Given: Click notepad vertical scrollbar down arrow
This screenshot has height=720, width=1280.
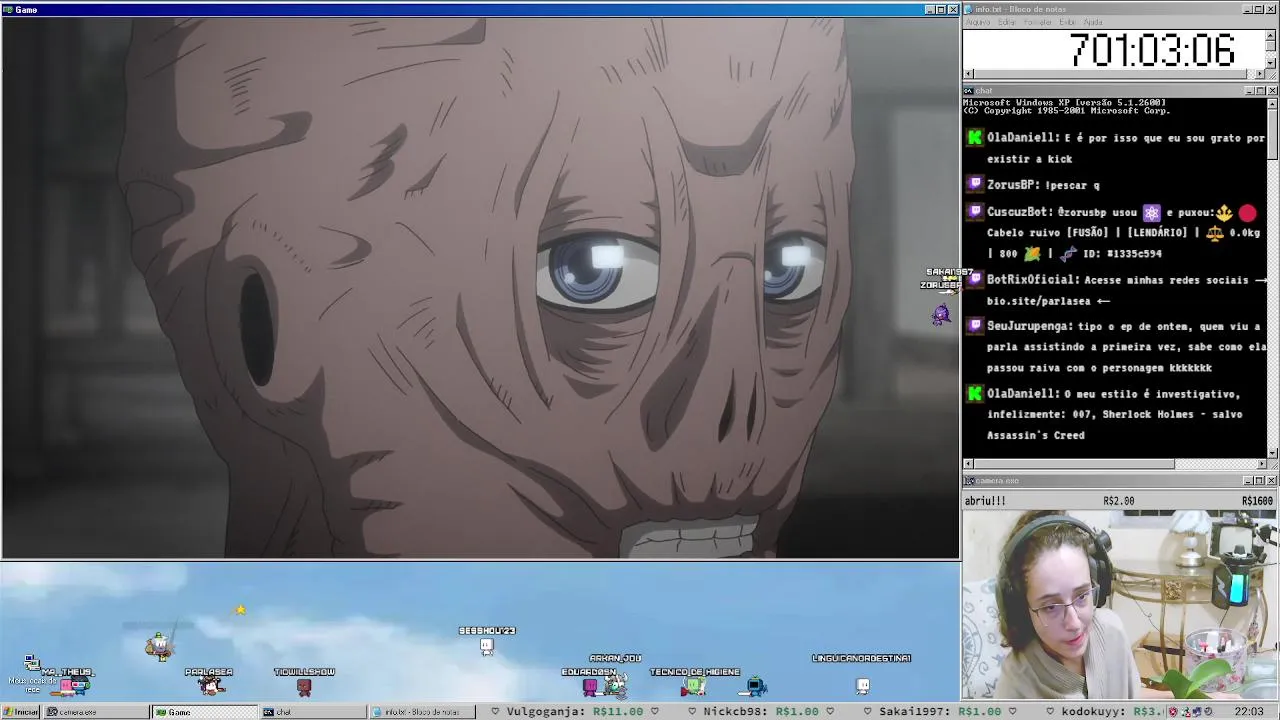Looking at the screenshot, I should click(1271, 63).
